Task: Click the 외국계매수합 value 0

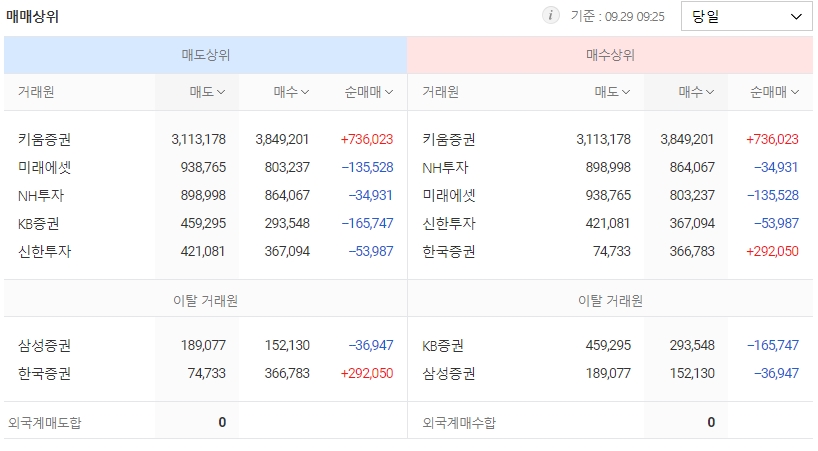Action: pyautogui.click(x=711, y=422)
